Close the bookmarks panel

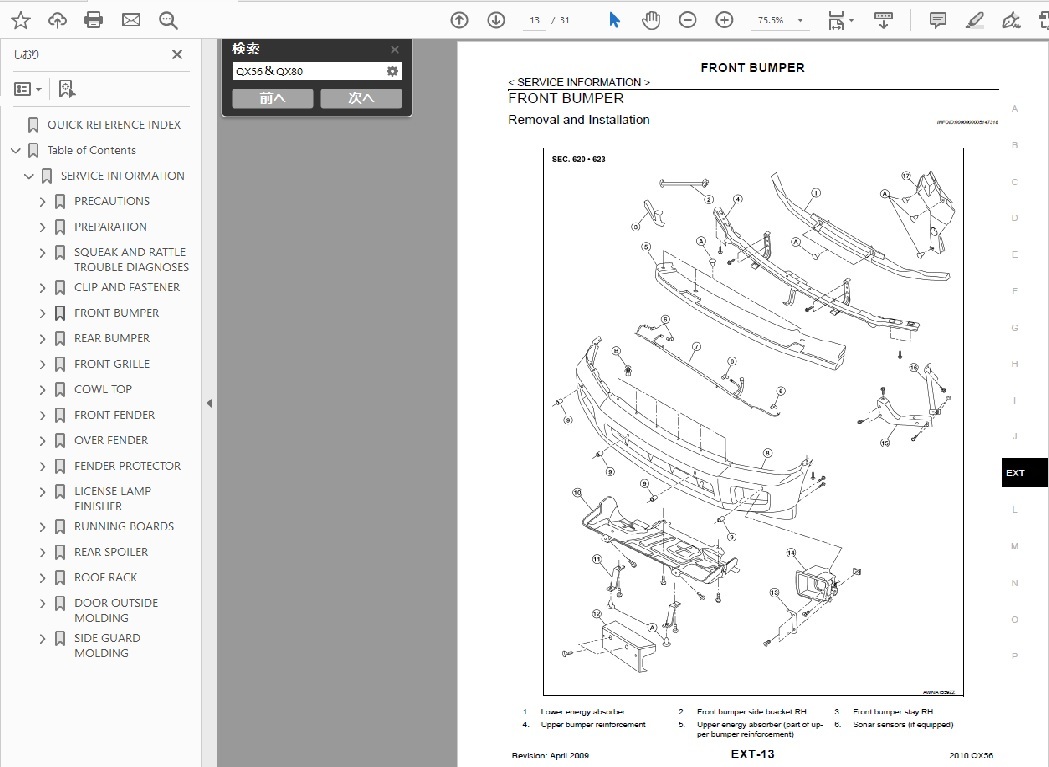tap(177, 54)
